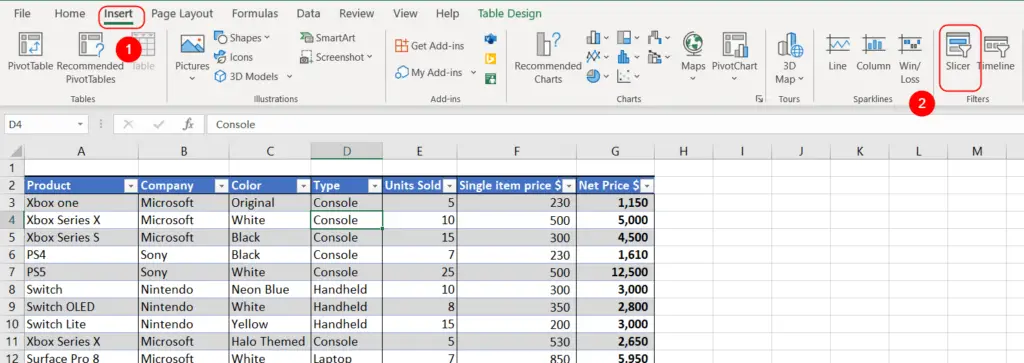
Task: Select column header H
Action: point(683,151)
